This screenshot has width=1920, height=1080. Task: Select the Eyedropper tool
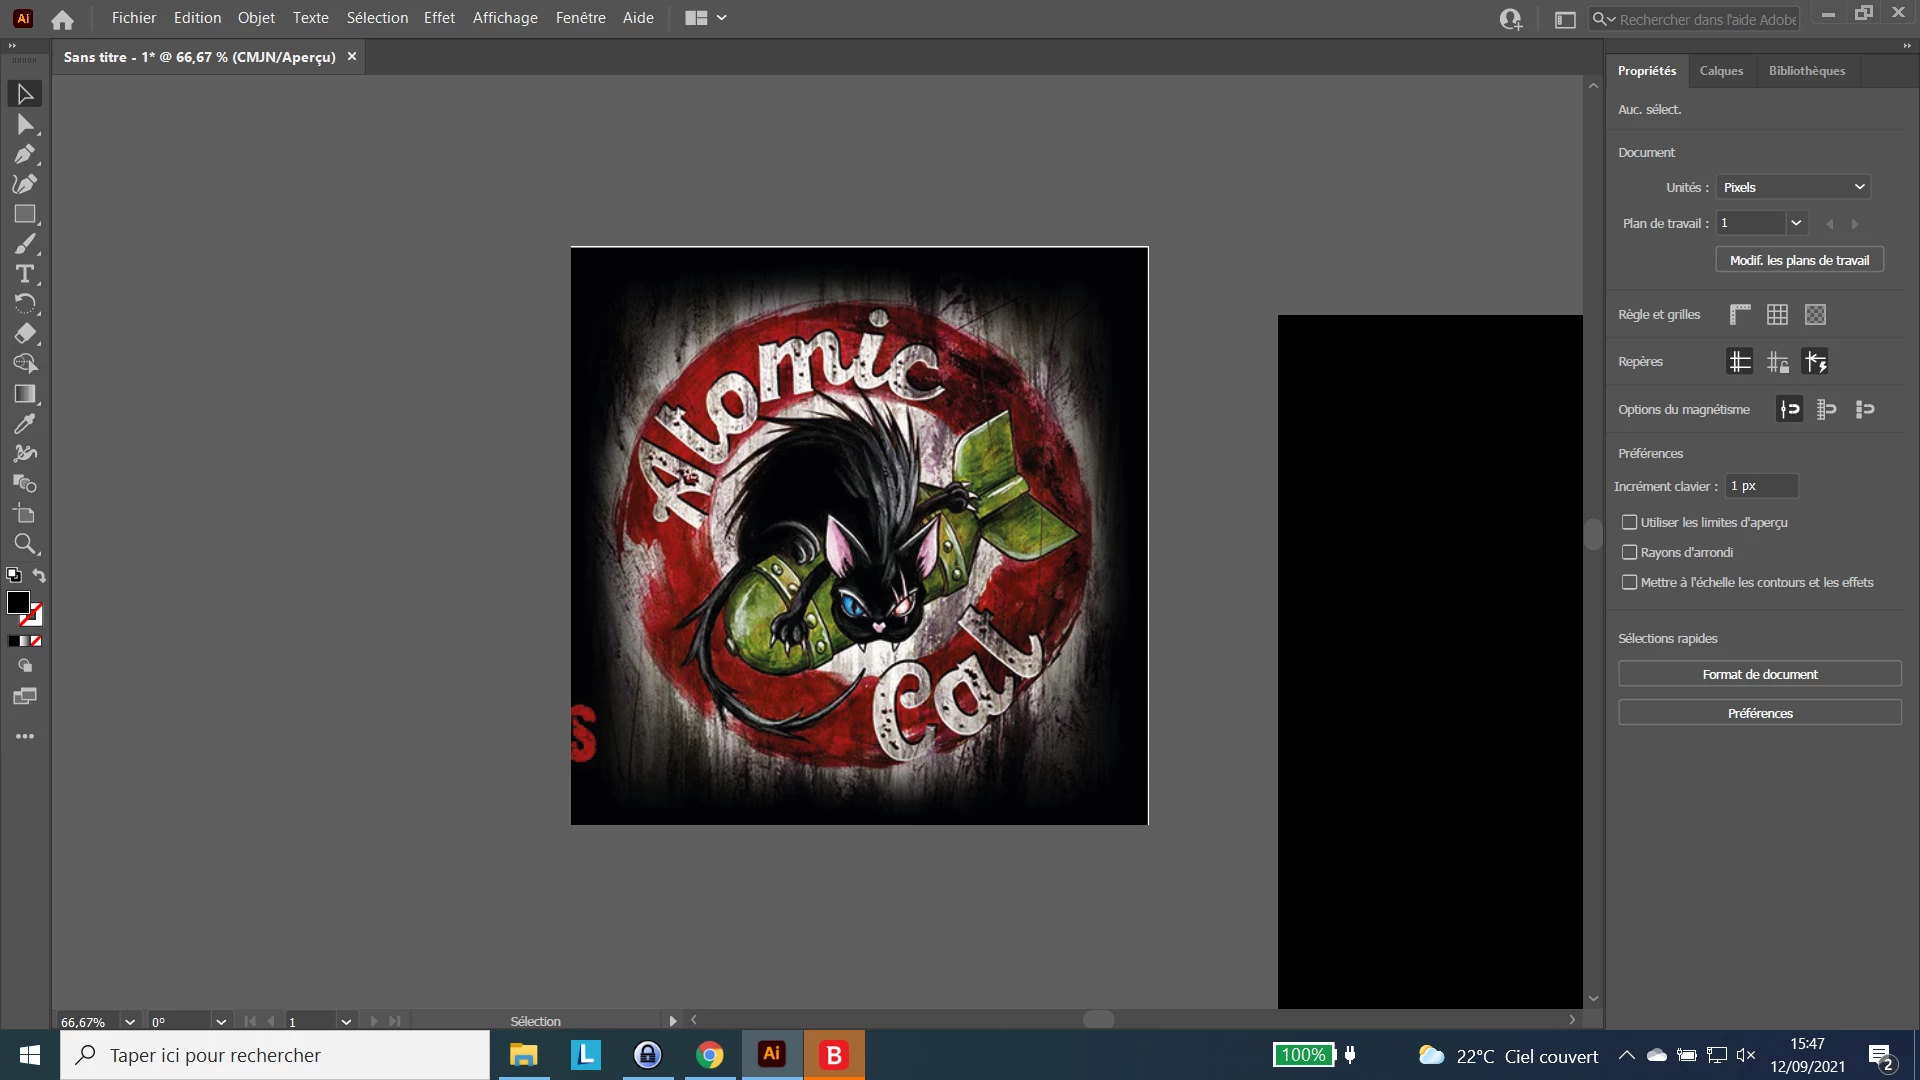25,424
